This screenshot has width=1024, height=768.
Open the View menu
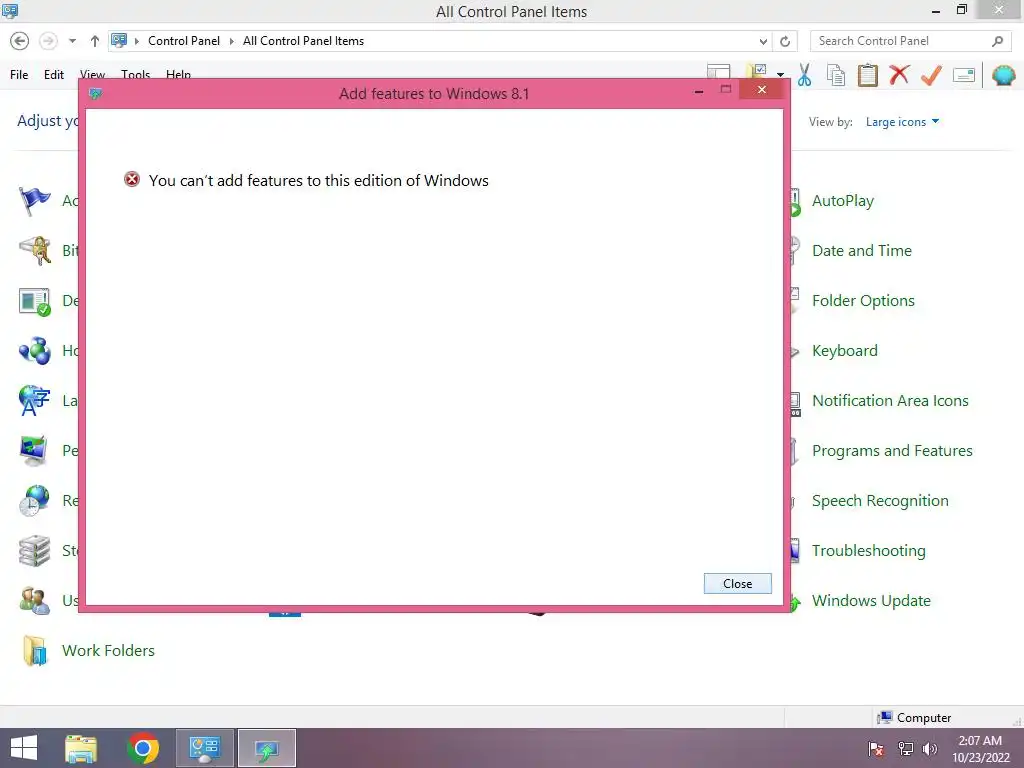pos(92,73)
